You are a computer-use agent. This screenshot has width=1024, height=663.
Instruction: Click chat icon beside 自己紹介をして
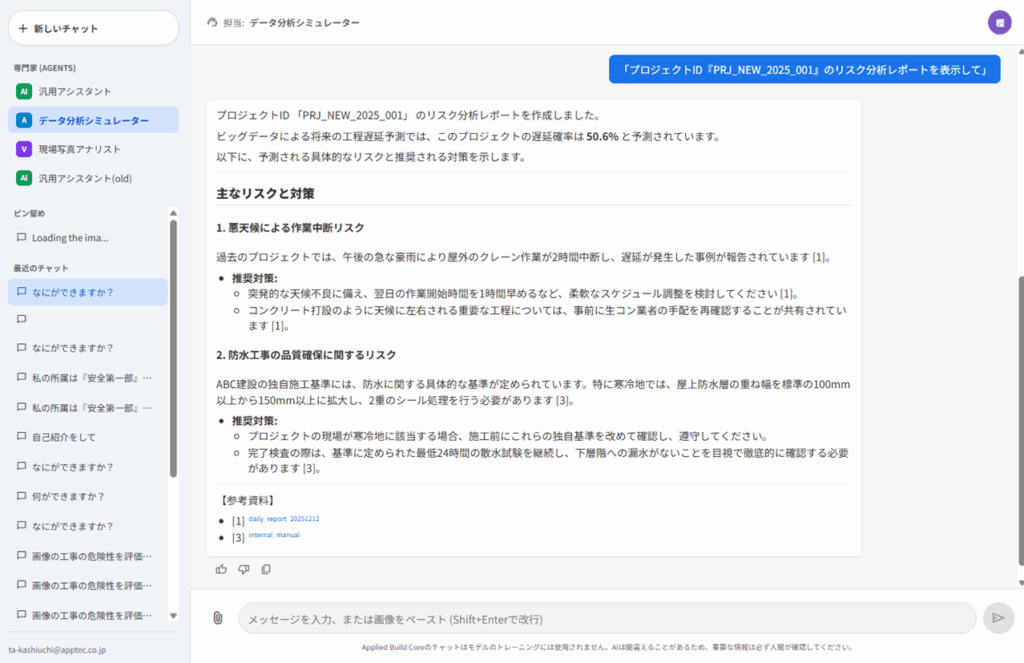click(22, 436)
